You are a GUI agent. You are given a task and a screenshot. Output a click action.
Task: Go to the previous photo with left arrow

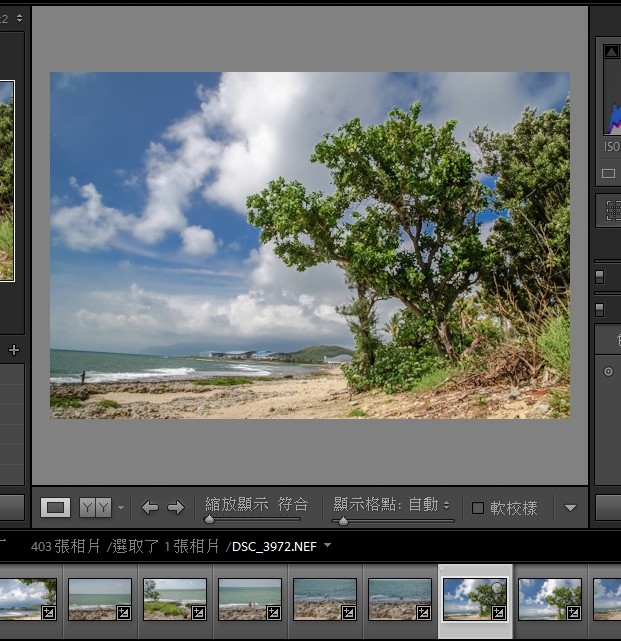(150, 508)
